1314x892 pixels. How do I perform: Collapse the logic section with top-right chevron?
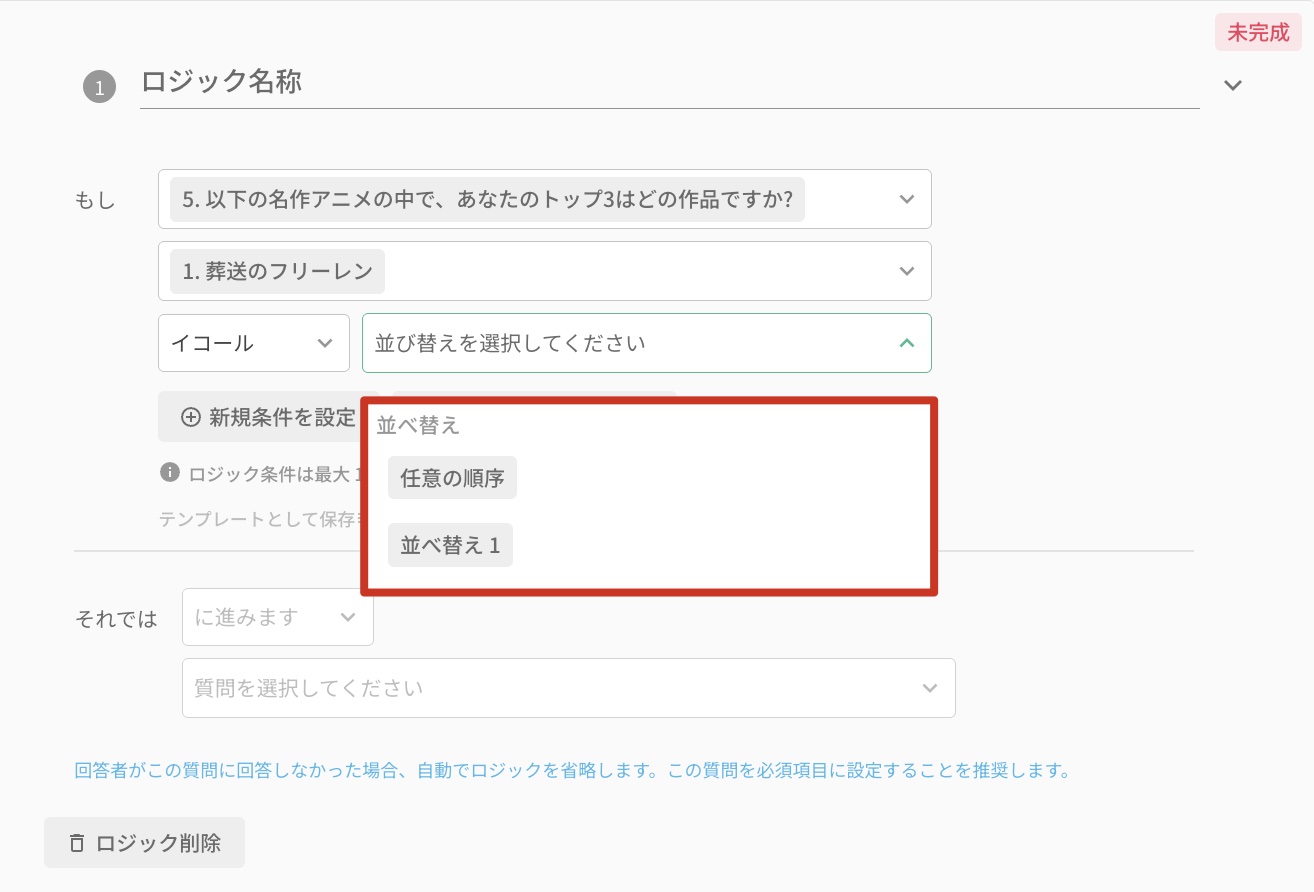(x=1233, y=85)
